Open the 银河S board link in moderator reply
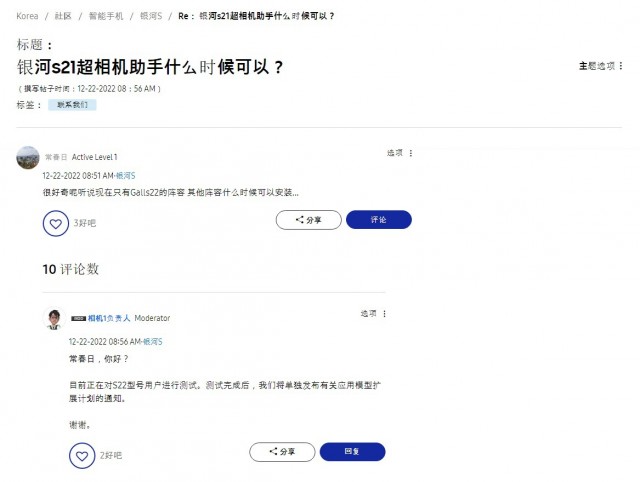The width and height of the screenshot is (640, 482). [x=152, y=342]
